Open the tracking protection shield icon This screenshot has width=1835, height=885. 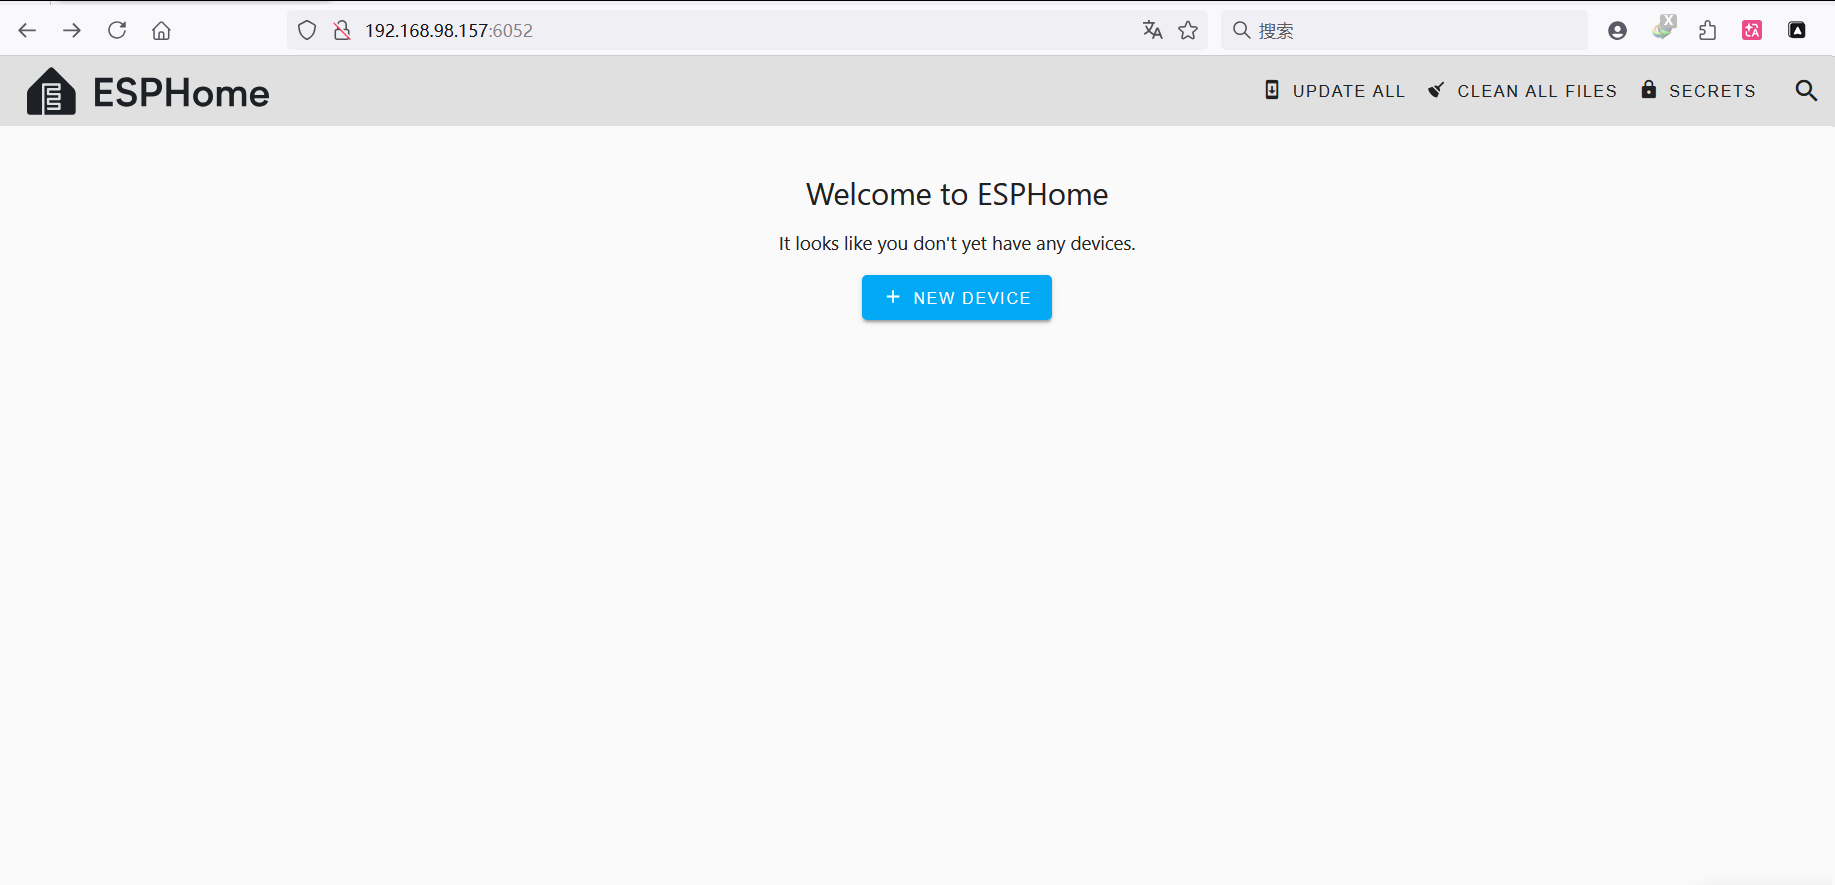307,30
